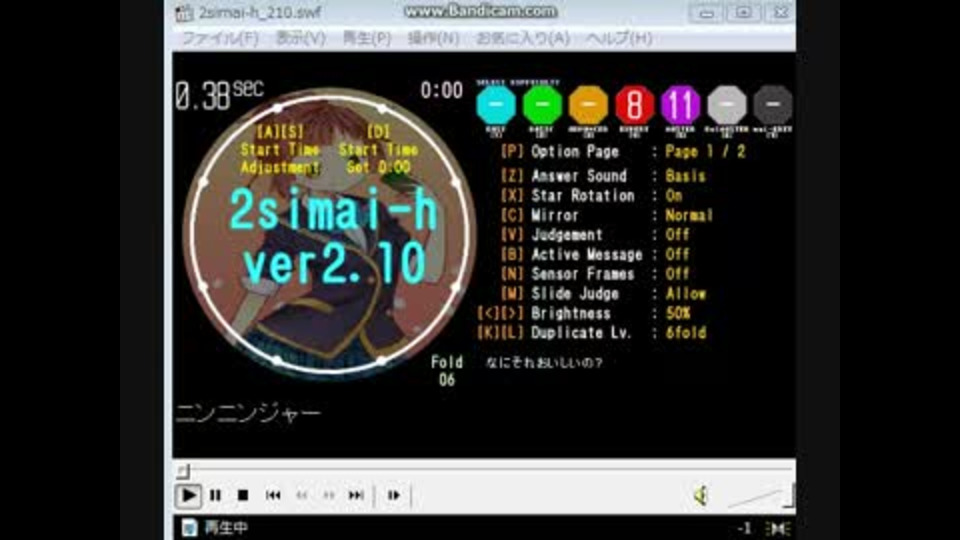Select the orange Advanced difficulty circle
Screen dimensions: 960x540
pyautogui.click(x=588, y=105)
